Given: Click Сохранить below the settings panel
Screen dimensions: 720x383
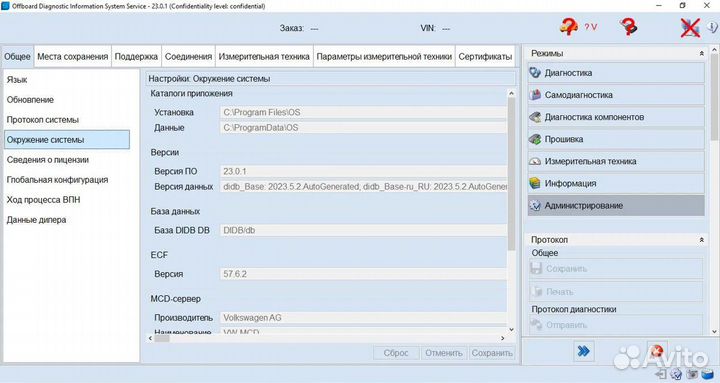Looking at the screenshot, I should [492, 353].
